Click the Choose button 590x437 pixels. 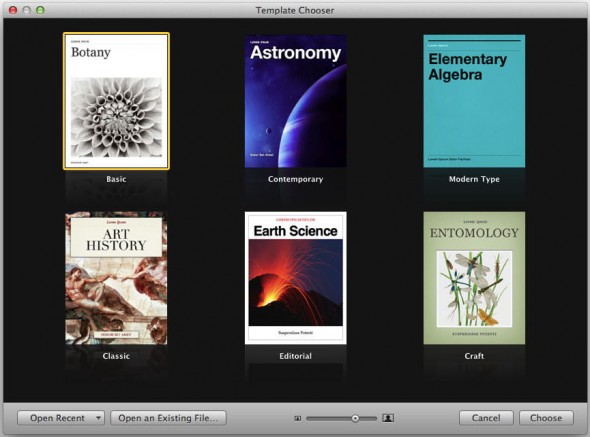pos(546,418)
